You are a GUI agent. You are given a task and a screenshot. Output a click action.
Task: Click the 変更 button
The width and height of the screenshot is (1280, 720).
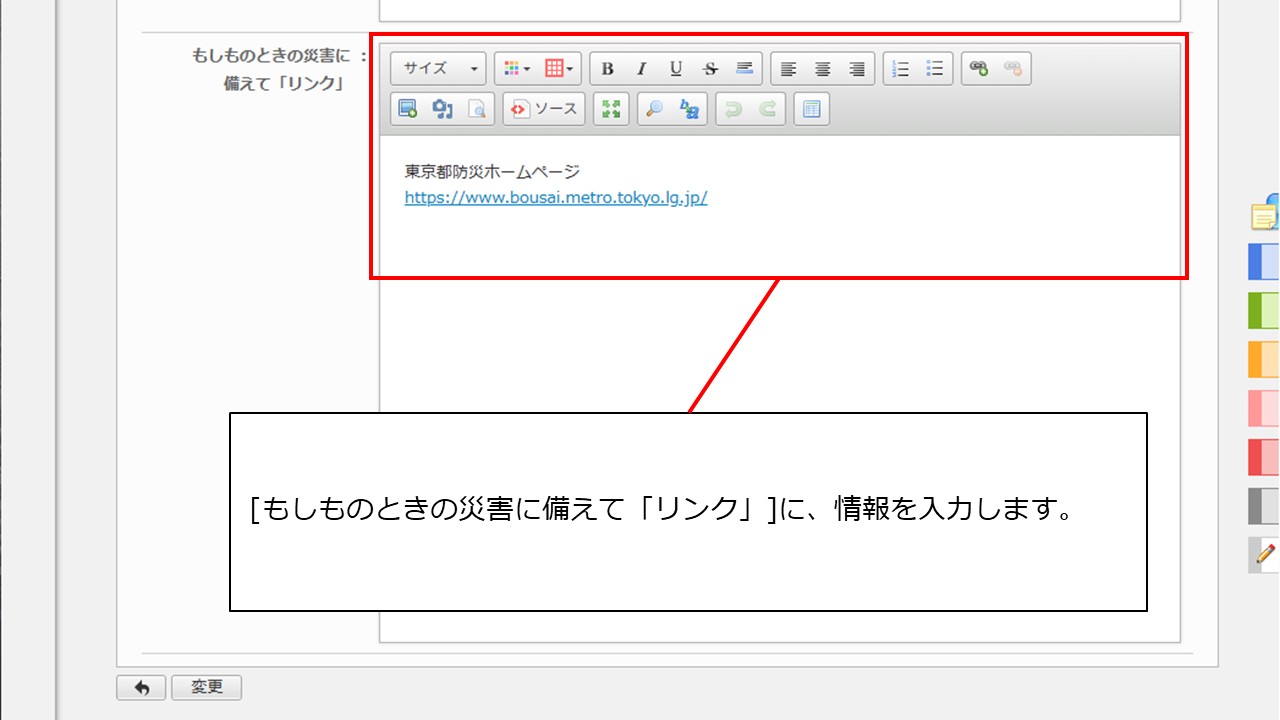pos(206,687)
